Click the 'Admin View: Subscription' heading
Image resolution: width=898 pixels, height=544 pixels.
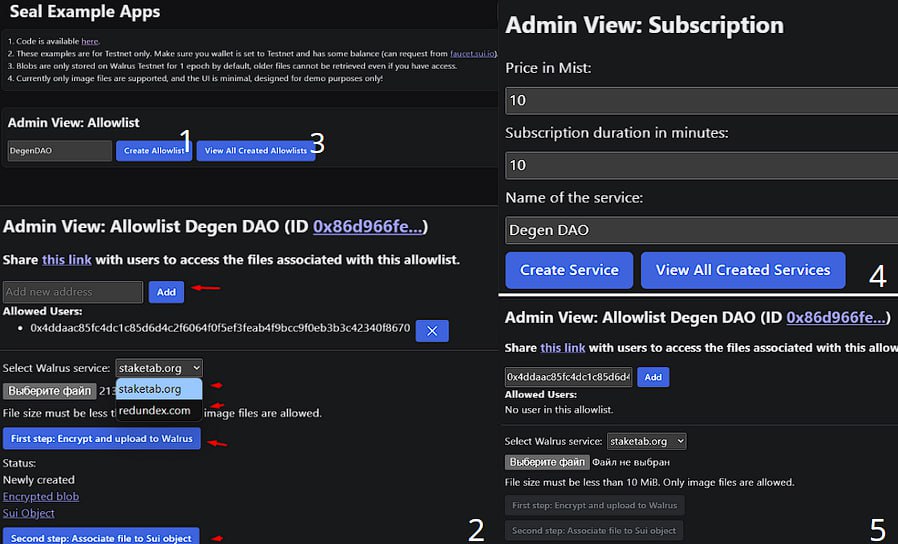pyautogui.click(x=645, y=25)
